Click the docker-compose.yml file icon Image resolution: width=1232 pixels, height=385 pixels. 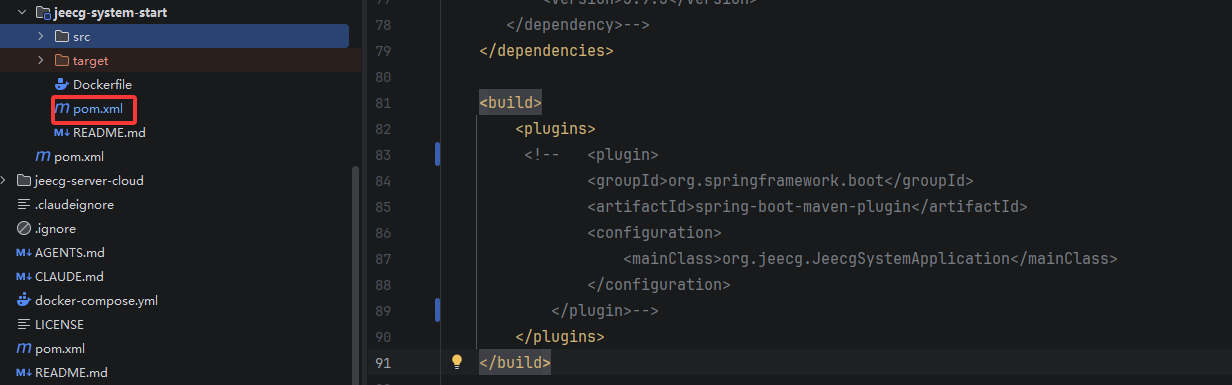point(24,300)
